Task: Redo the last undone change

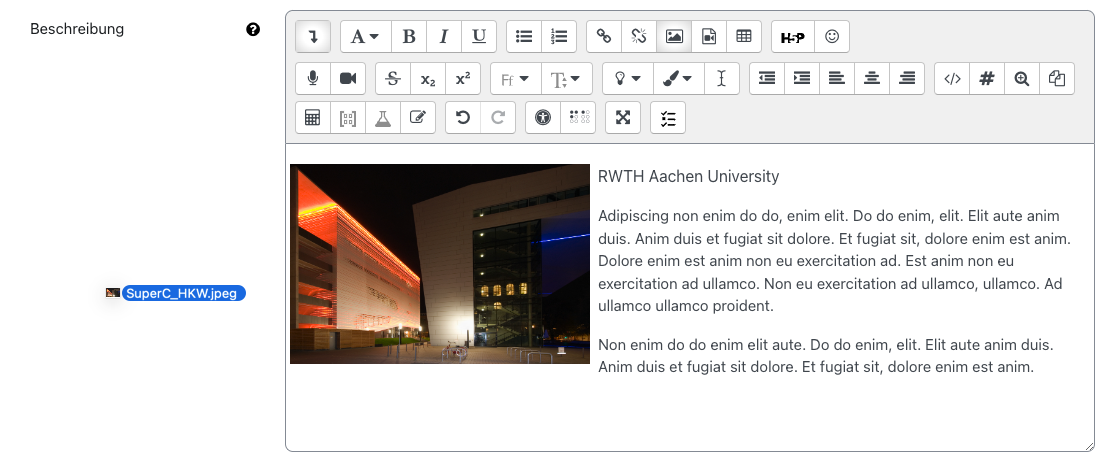Action: 498,117
